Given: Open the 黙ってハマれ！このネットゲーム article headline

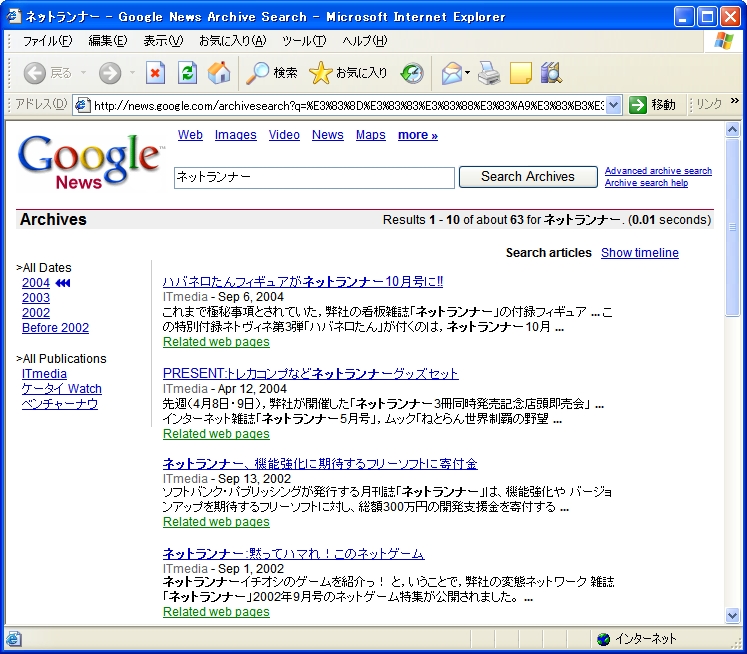Looking at the screenshot, I should (293, 553).
